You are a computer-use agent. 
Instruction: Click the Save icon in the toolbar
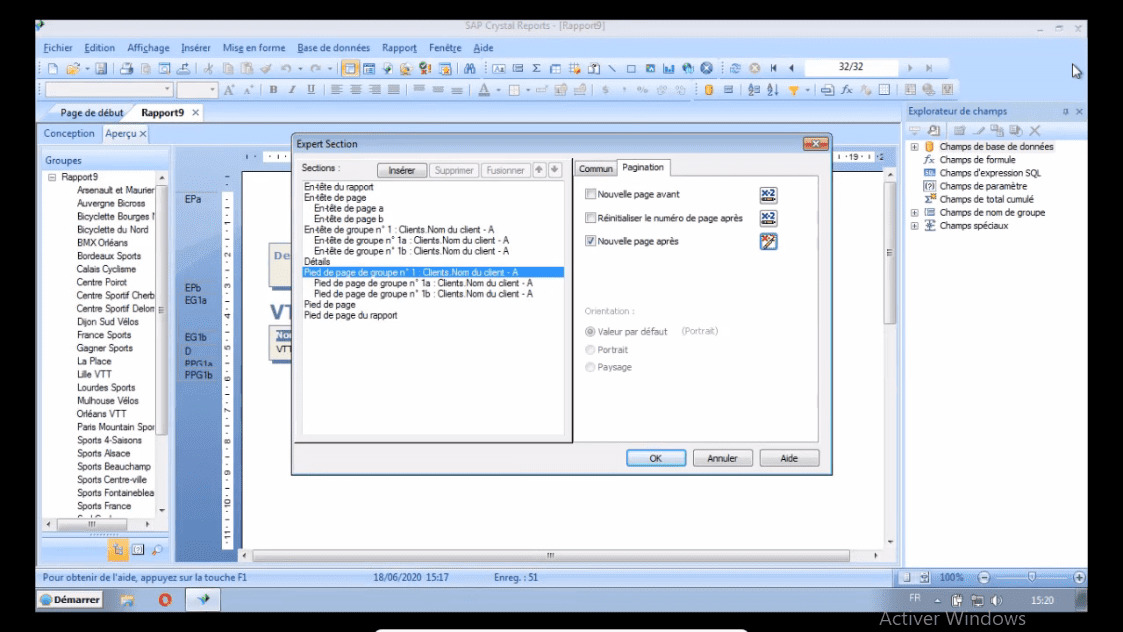tap(101, 69)
